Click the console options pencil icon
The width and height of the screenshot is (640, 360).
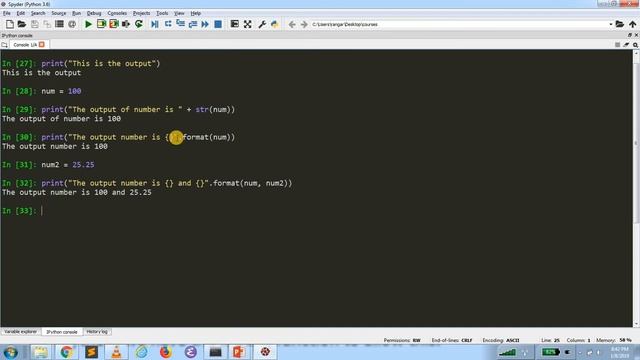tap(626, 44)
